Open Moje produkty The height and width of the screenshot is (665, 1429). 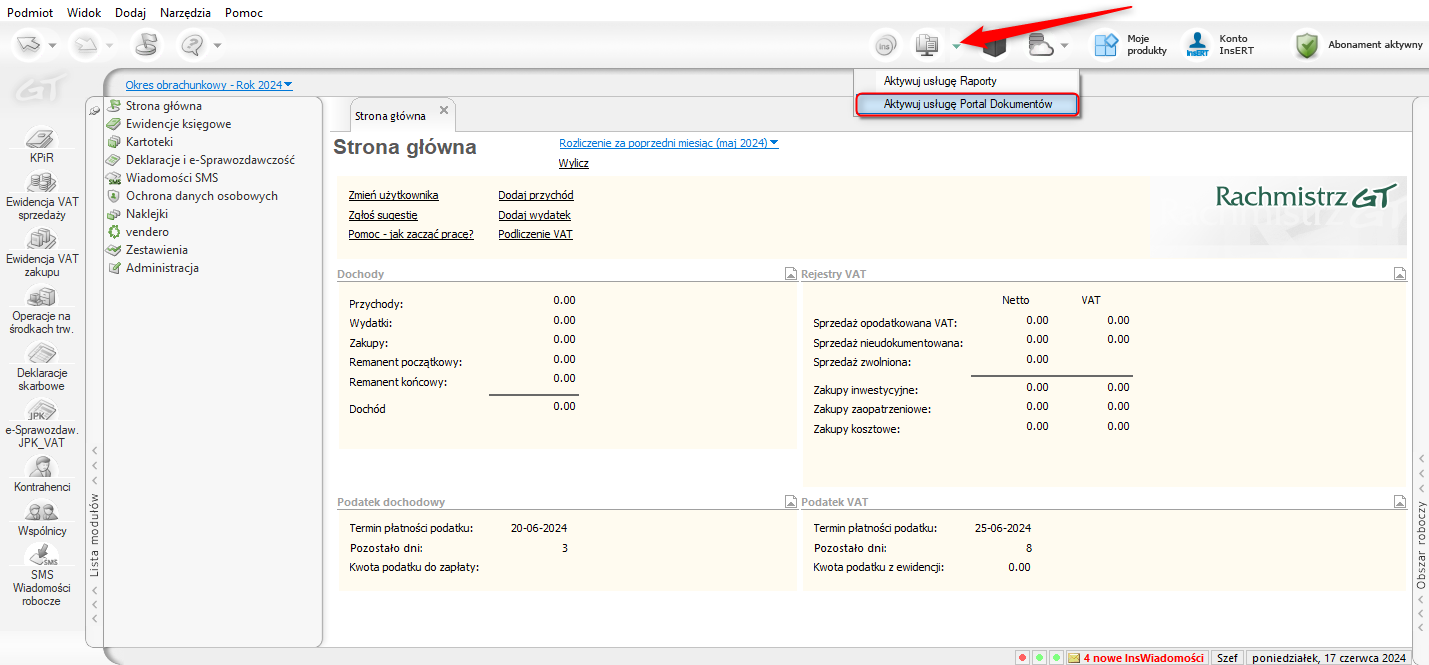pos(1129,45)
